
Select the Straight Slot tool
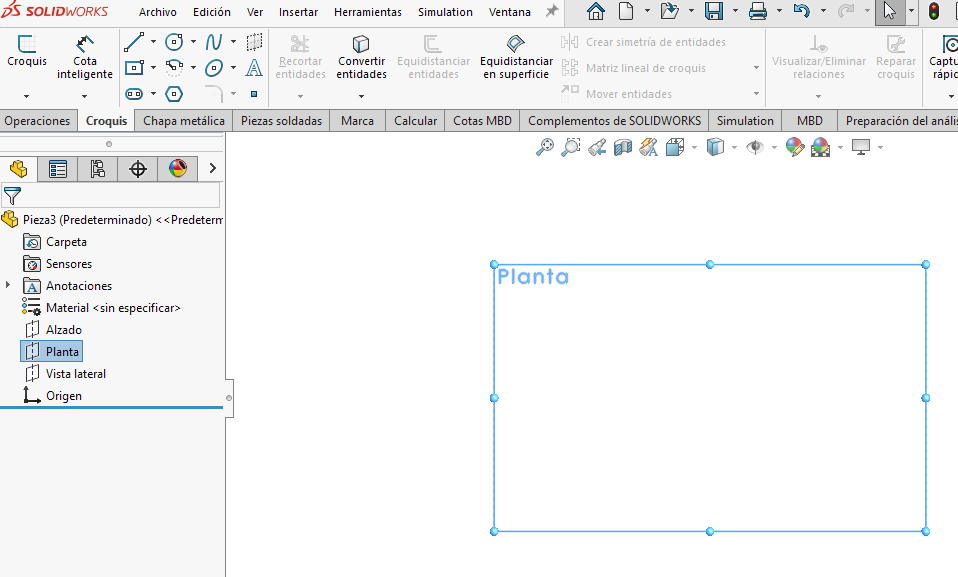[134, 94]
